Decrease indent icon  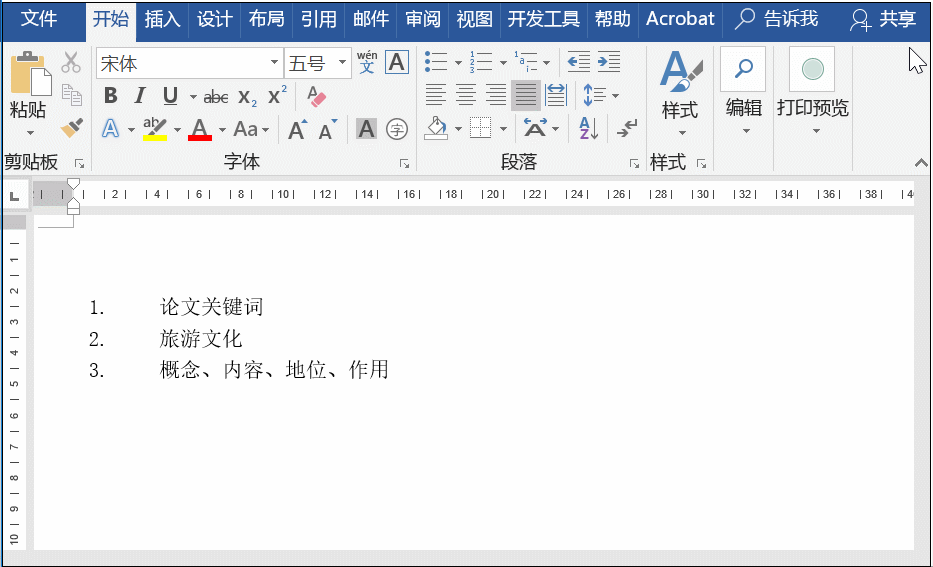pos(578,61)
